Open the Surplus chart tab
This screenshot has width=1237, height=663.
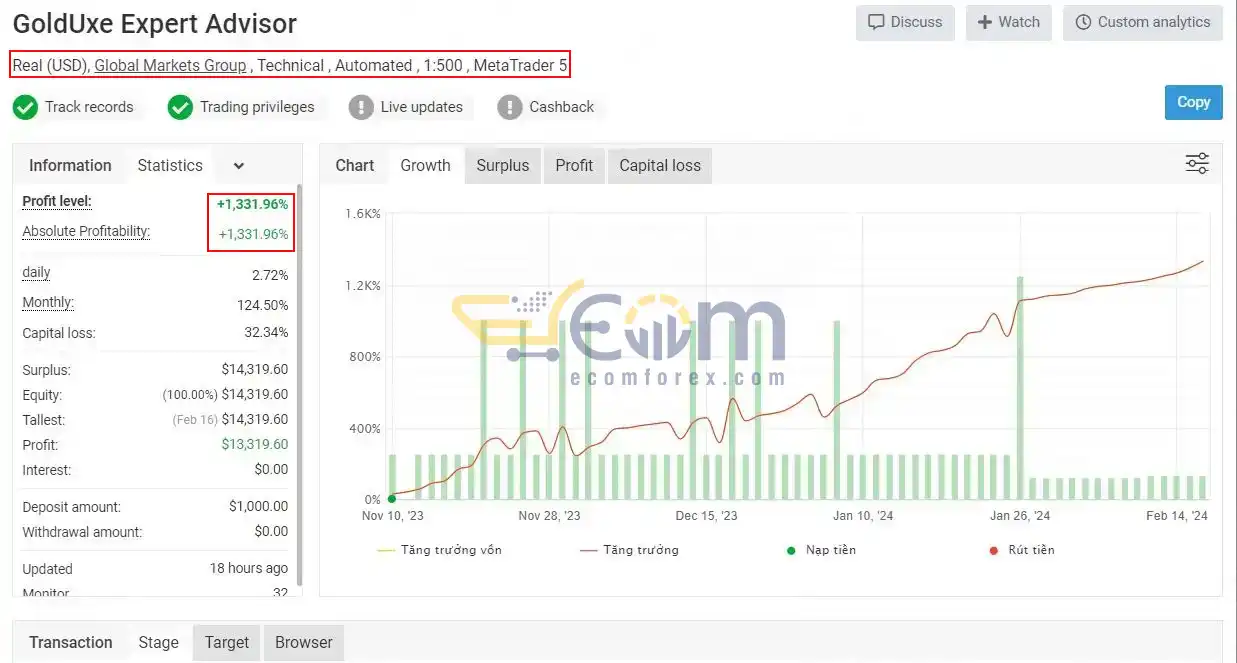pyautogui.click(x=503, y=166)
